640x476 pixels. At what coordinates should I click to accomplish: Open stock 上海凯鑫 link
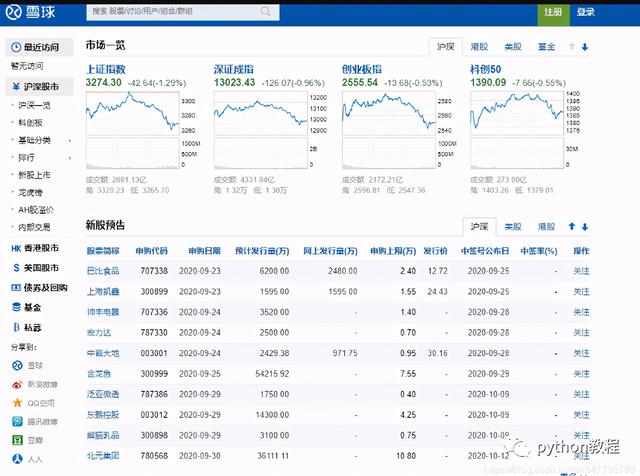(x=103, y=291)
